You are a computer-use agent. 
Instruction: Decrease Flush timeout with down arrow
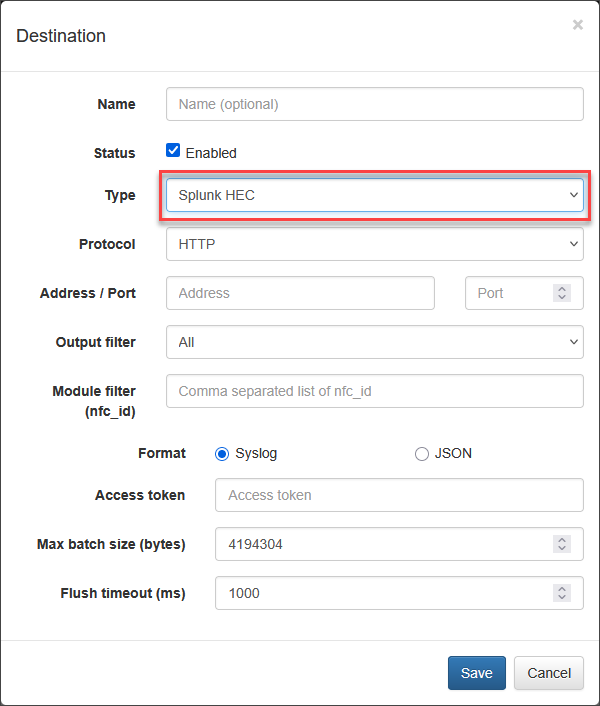click(562, 597)
